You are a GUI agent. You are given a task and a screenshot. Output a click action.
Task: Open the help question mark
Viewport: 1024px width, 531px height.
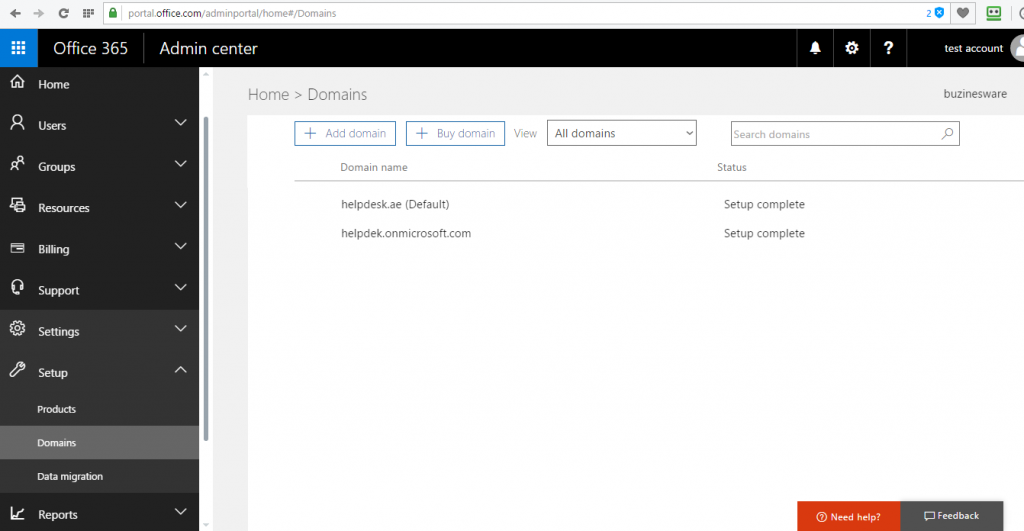click(888, 48)
